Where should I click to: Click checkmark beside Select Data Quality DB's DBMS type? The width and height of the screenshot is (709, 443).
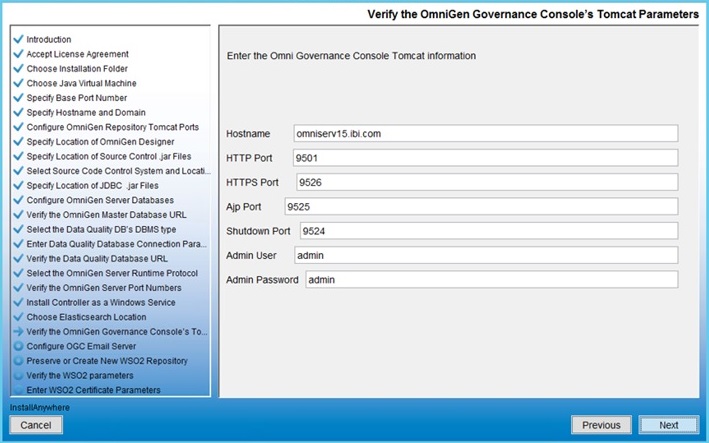click(18, 229)
